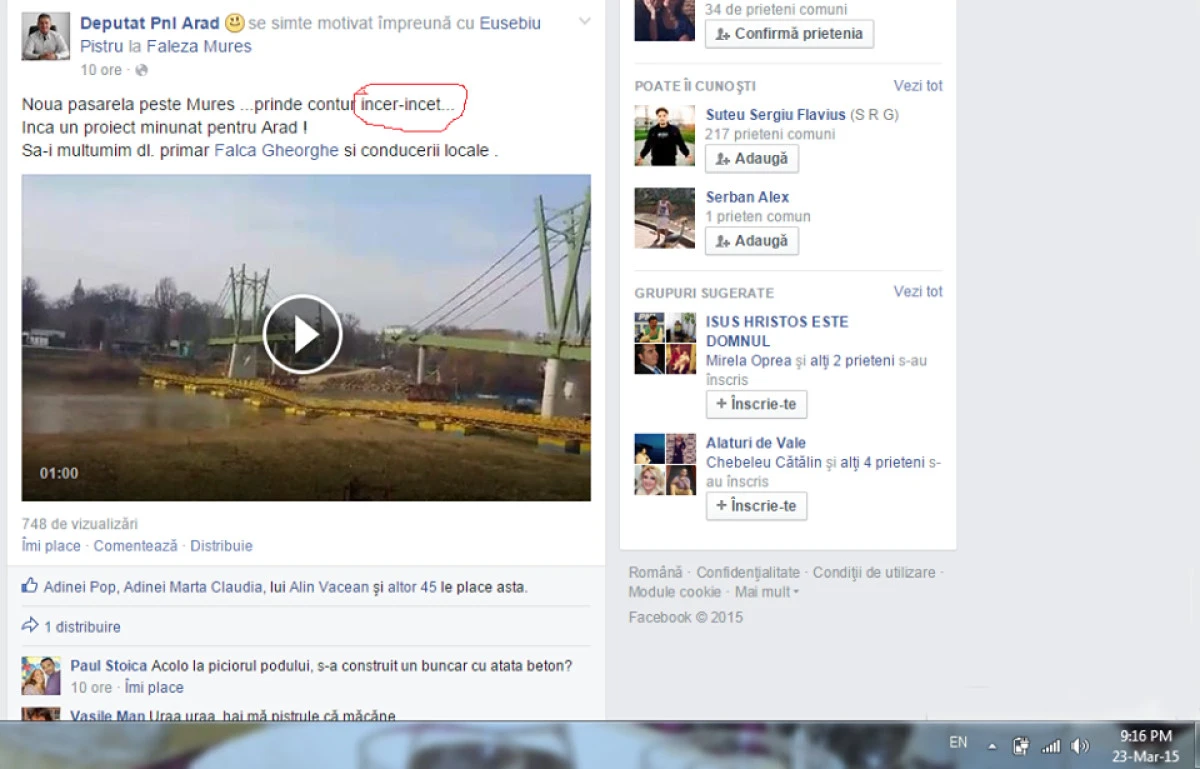Open 1 prieten comun link
Image resolution: width=1200 pixels, height=769 pixels.
[x=758, y=216]
